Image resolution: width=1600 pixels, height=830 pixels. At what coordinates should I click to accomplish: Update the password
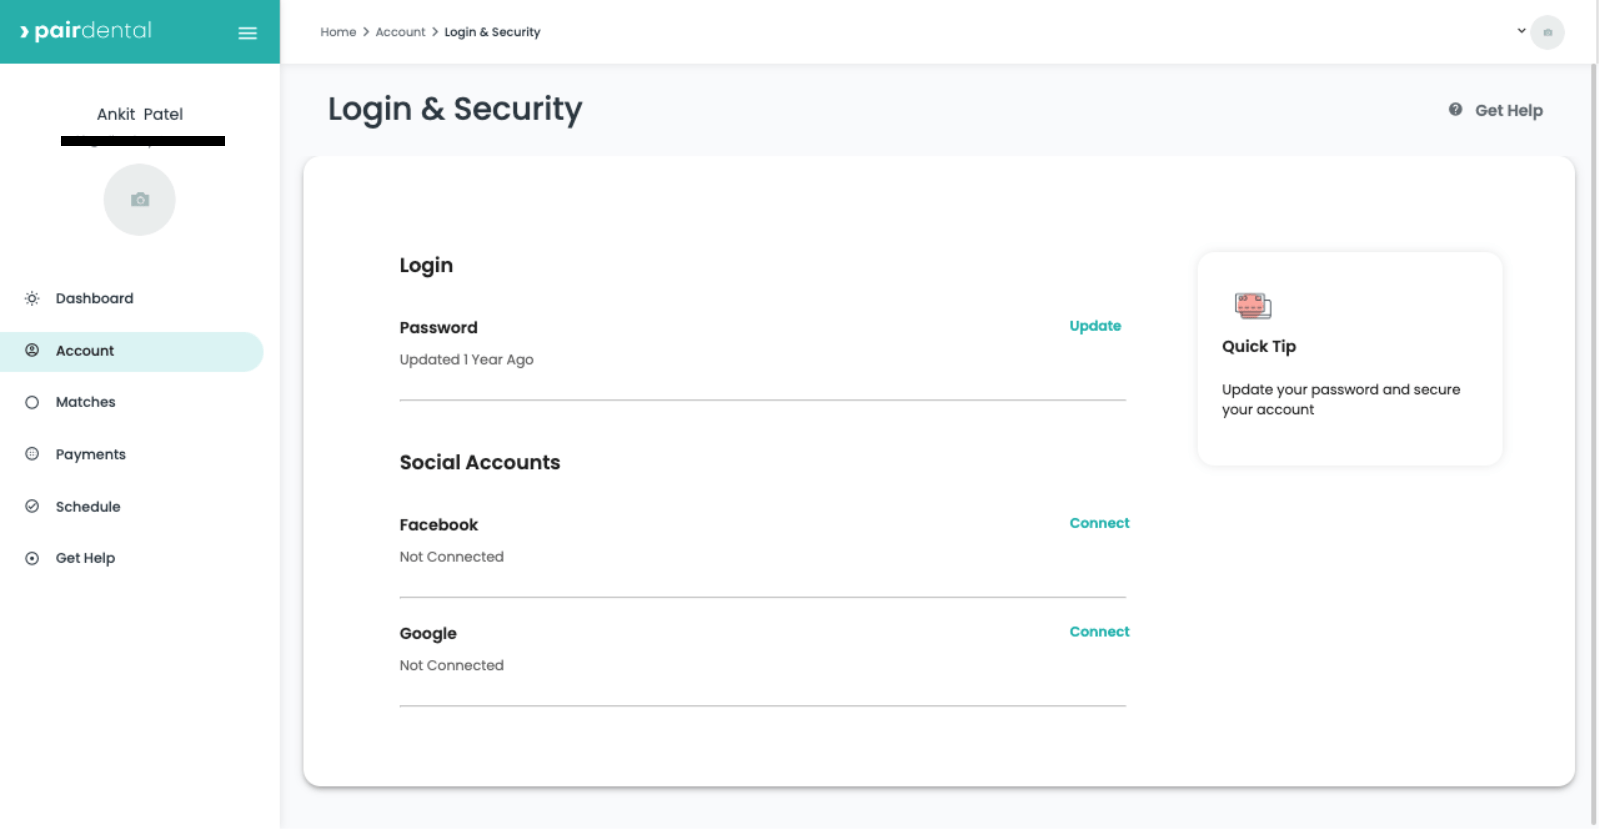[x=1095, y=326]
